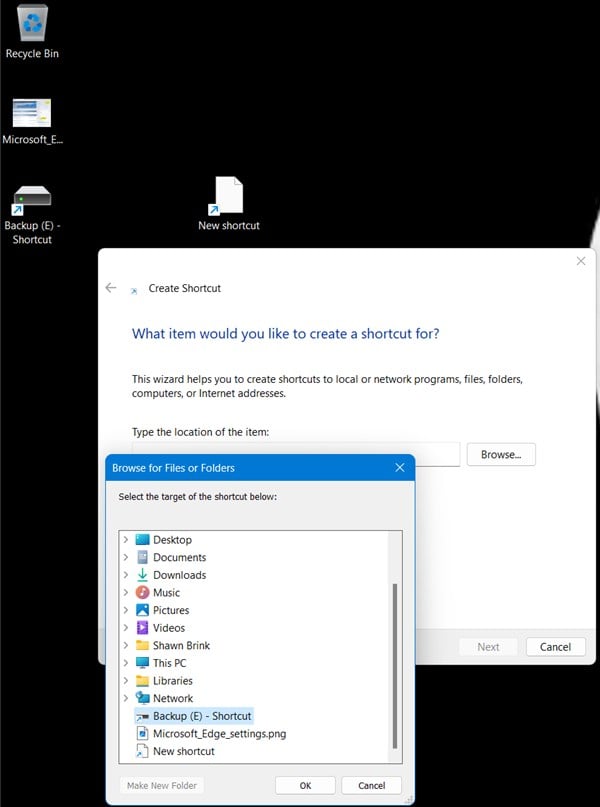Click the Shawn Brink folder icon

(x=143, y=645)
